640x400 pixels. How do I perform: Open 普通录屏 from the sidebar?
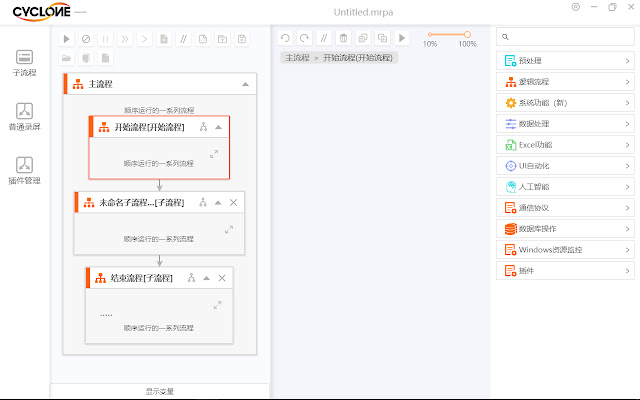pyautogui.click(x=24, y=117)
